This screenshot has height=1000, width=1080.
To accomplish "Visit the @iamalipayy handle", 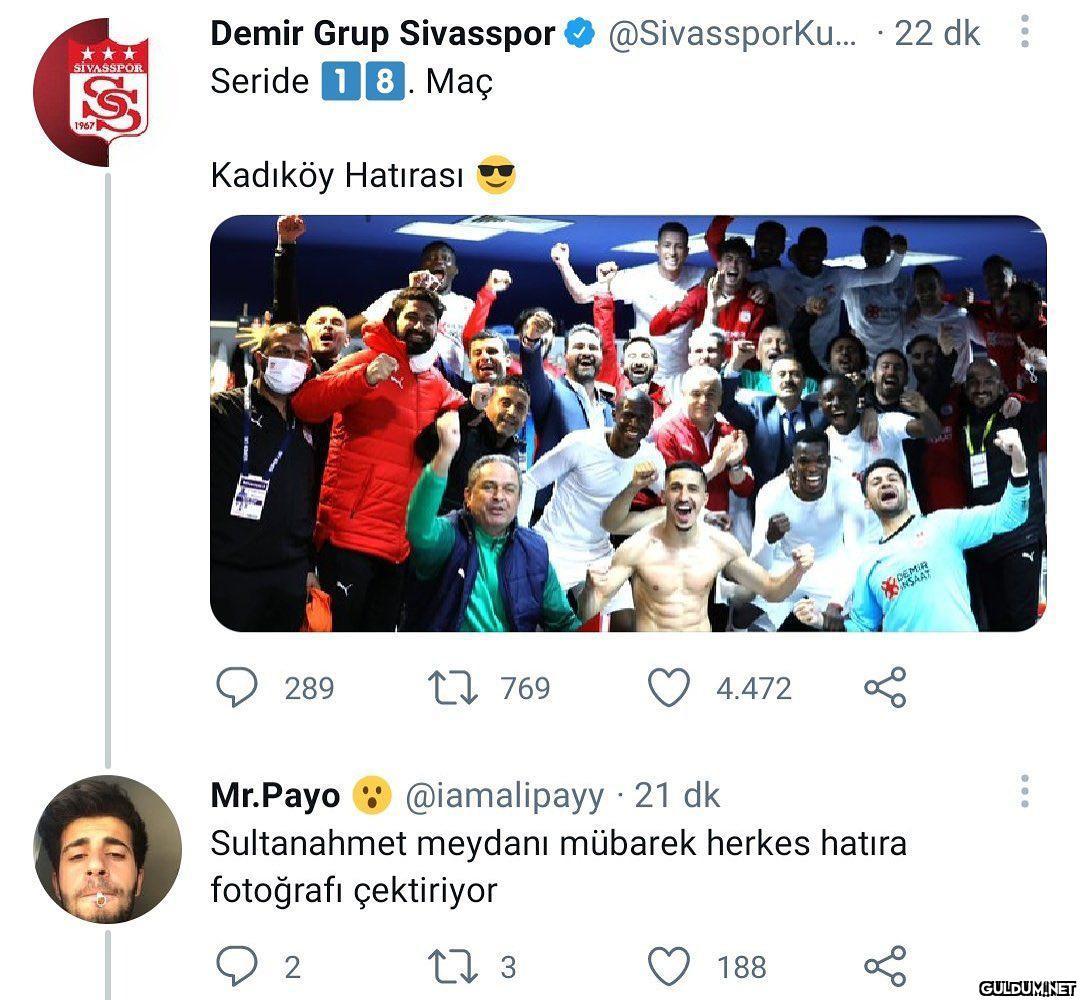I will coord(505,796).
